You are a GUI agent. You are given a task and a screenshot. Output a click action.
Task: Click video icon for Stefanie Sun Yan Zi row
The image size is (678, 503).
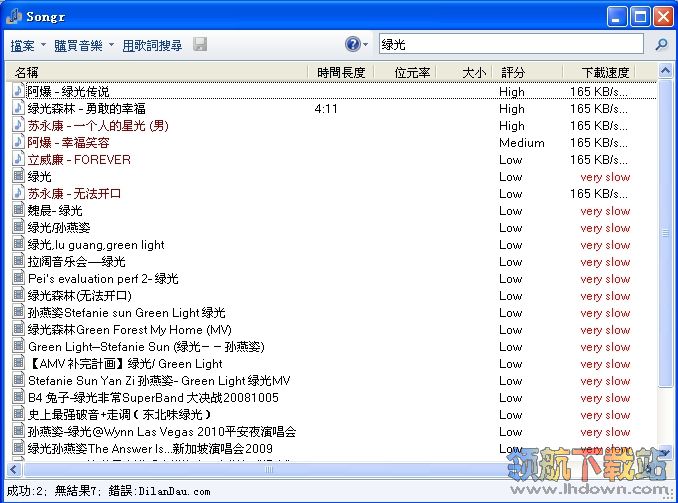click(x=18, y=380)
